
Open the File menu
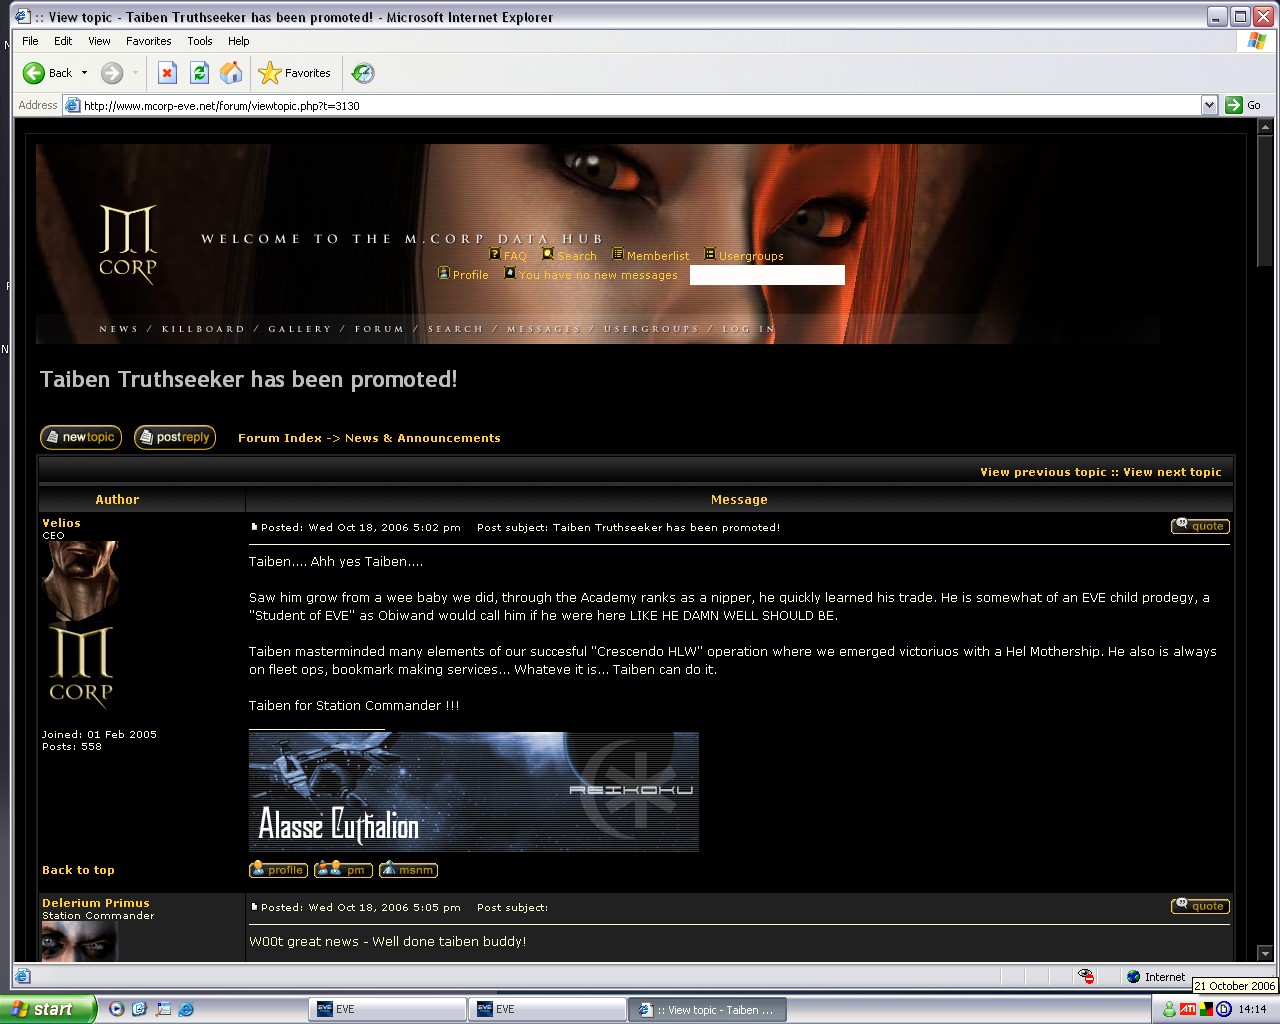tap(30, 41)
